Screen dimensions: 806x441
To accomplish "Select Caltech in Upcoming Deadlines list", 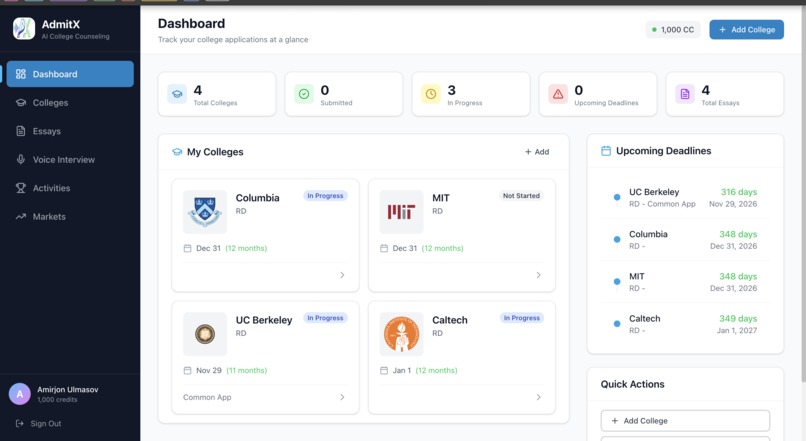I will pos(687,324).
